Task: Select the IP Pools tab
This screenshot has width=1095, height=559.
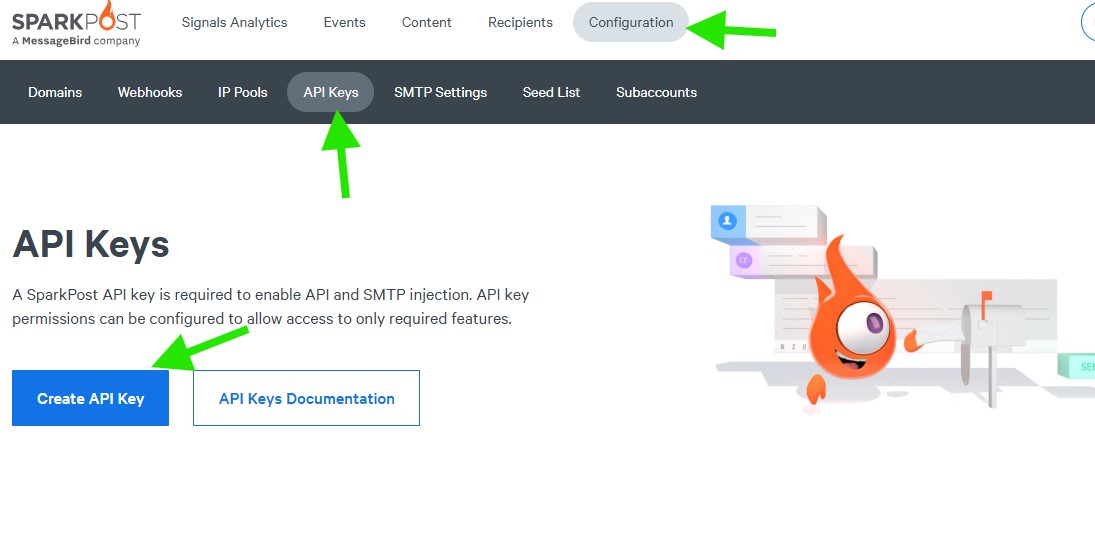Action: point(243,92)
